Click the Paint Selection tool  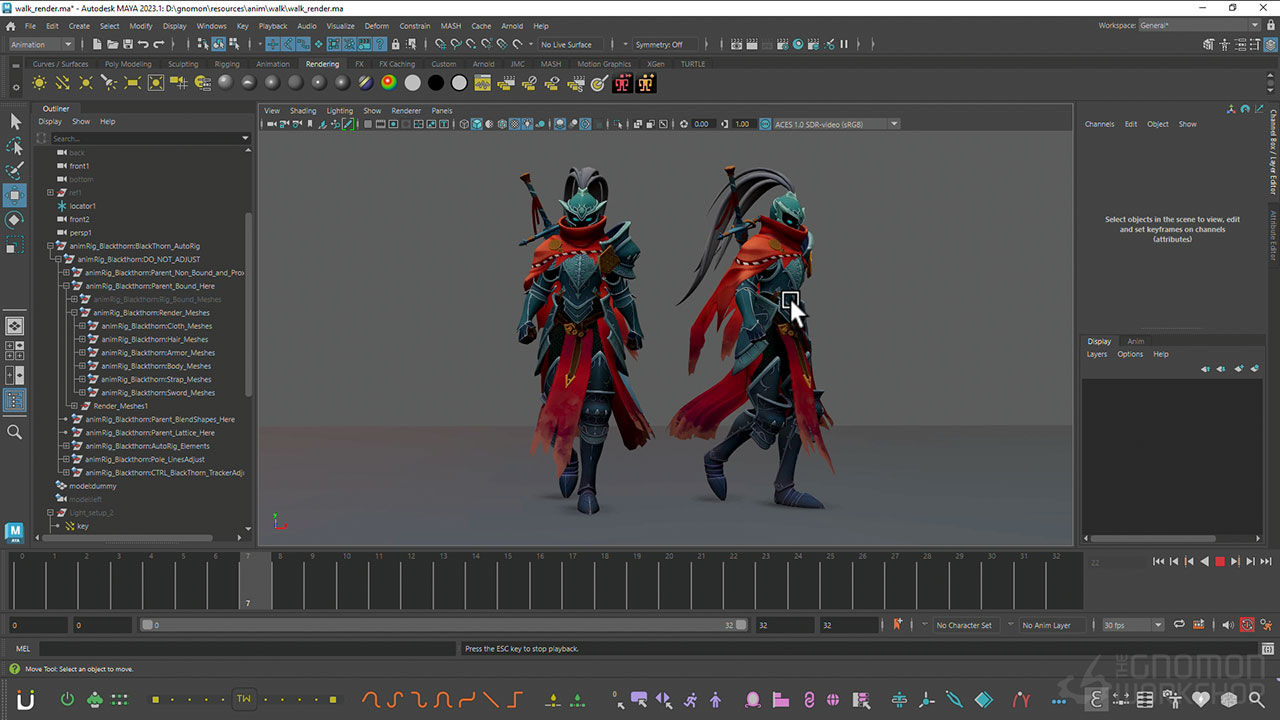click(15, 171)
